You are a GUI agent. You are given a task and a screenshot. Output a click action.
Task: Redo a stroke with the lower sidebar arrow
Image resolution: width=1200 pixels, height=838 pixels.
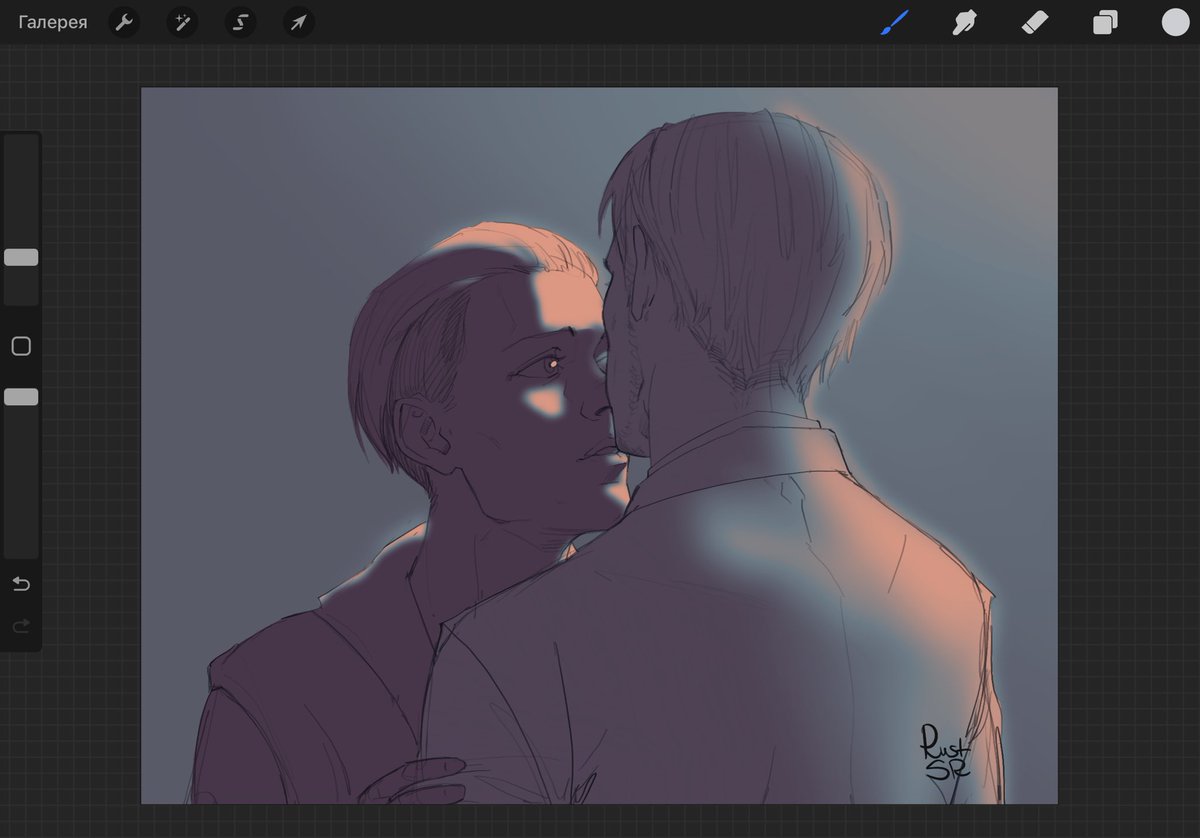pyautogui.click(x=20, y=626)
